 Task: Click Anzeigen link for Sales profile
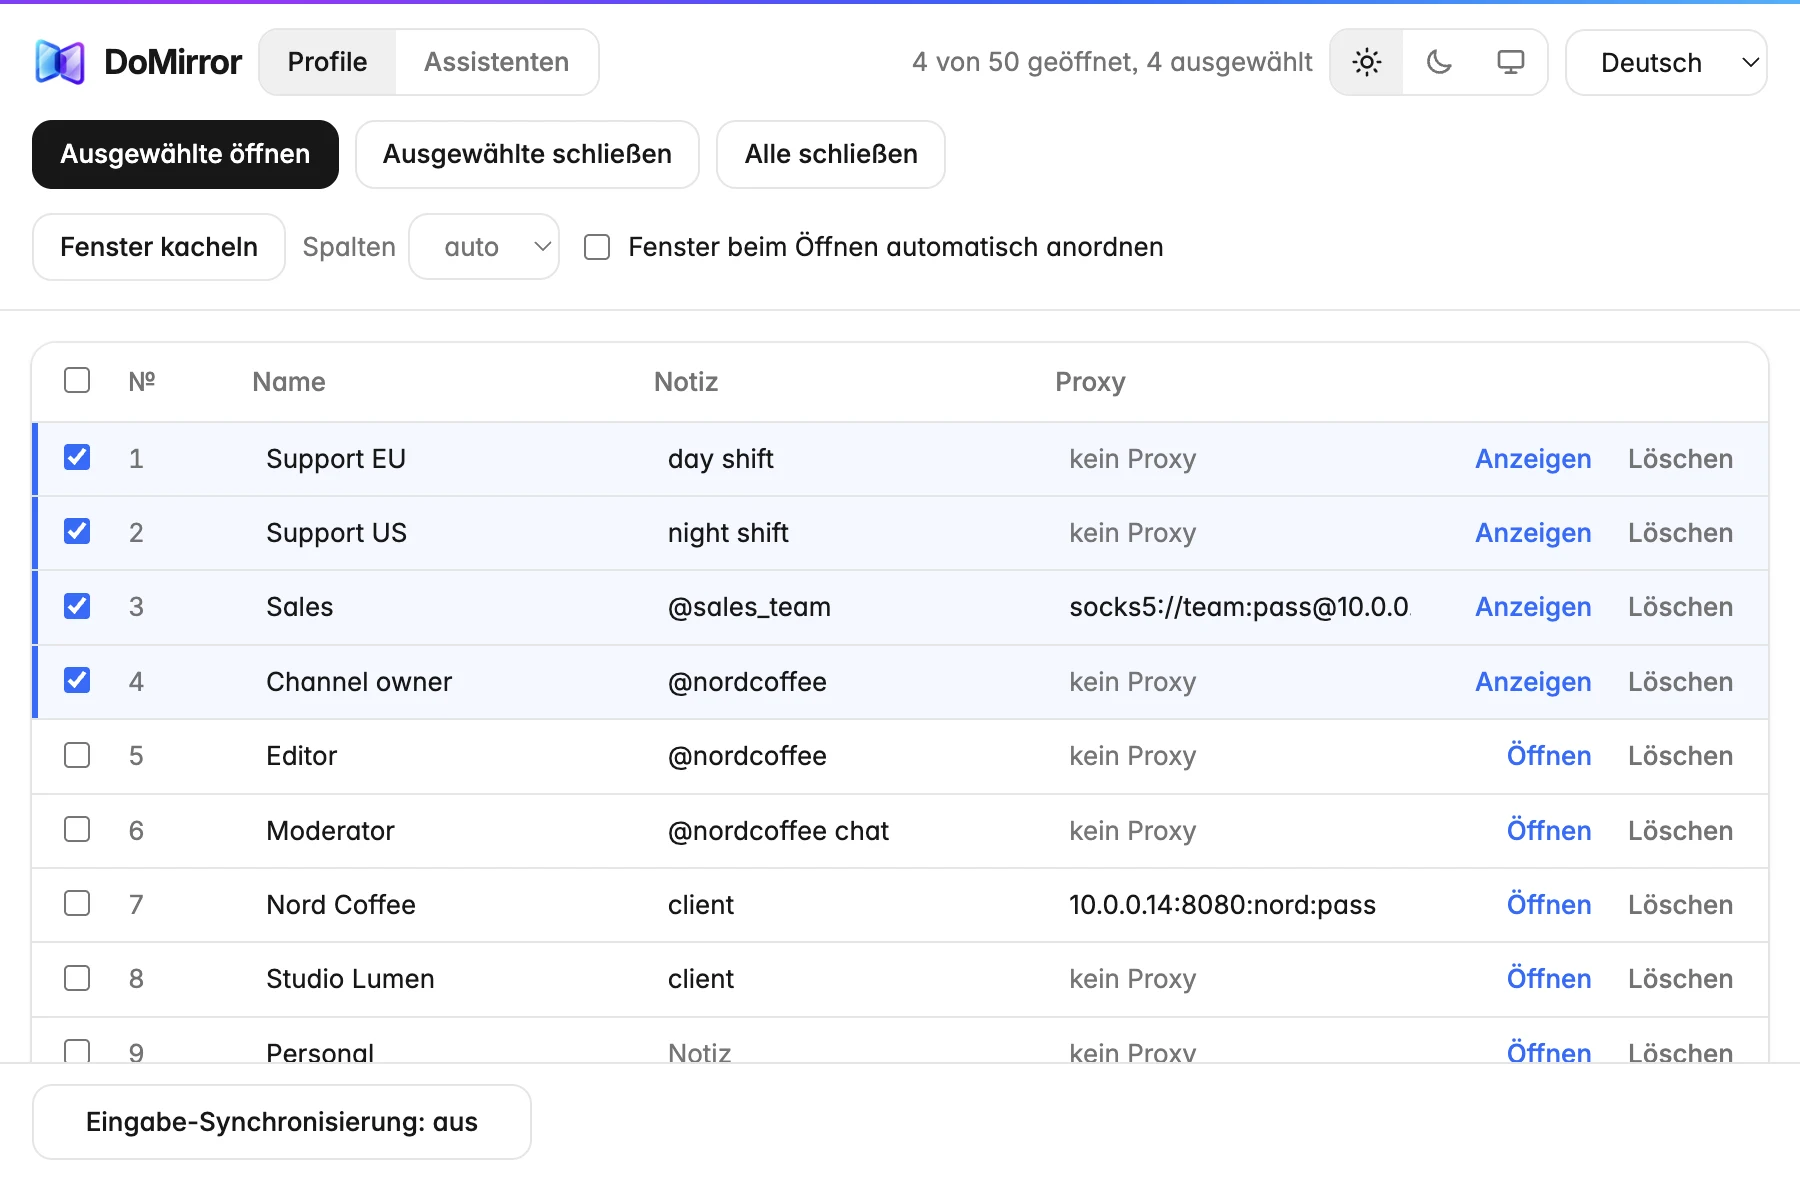pos(1533,607)
